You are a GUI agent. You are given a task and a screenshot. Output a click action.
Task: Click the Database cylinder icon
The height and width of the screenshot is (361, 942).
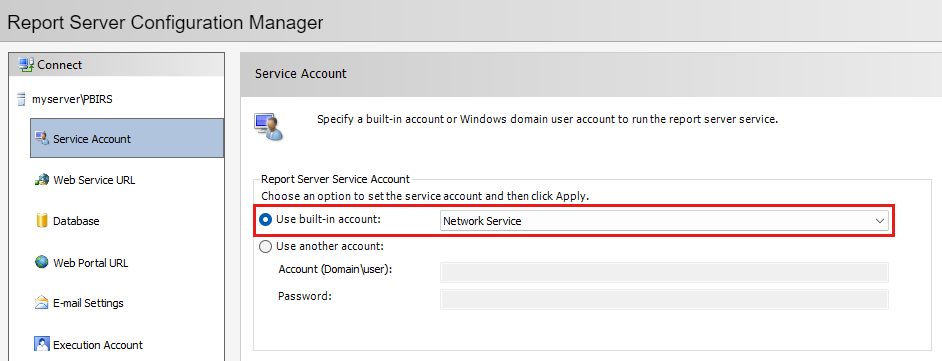point(42,221)
